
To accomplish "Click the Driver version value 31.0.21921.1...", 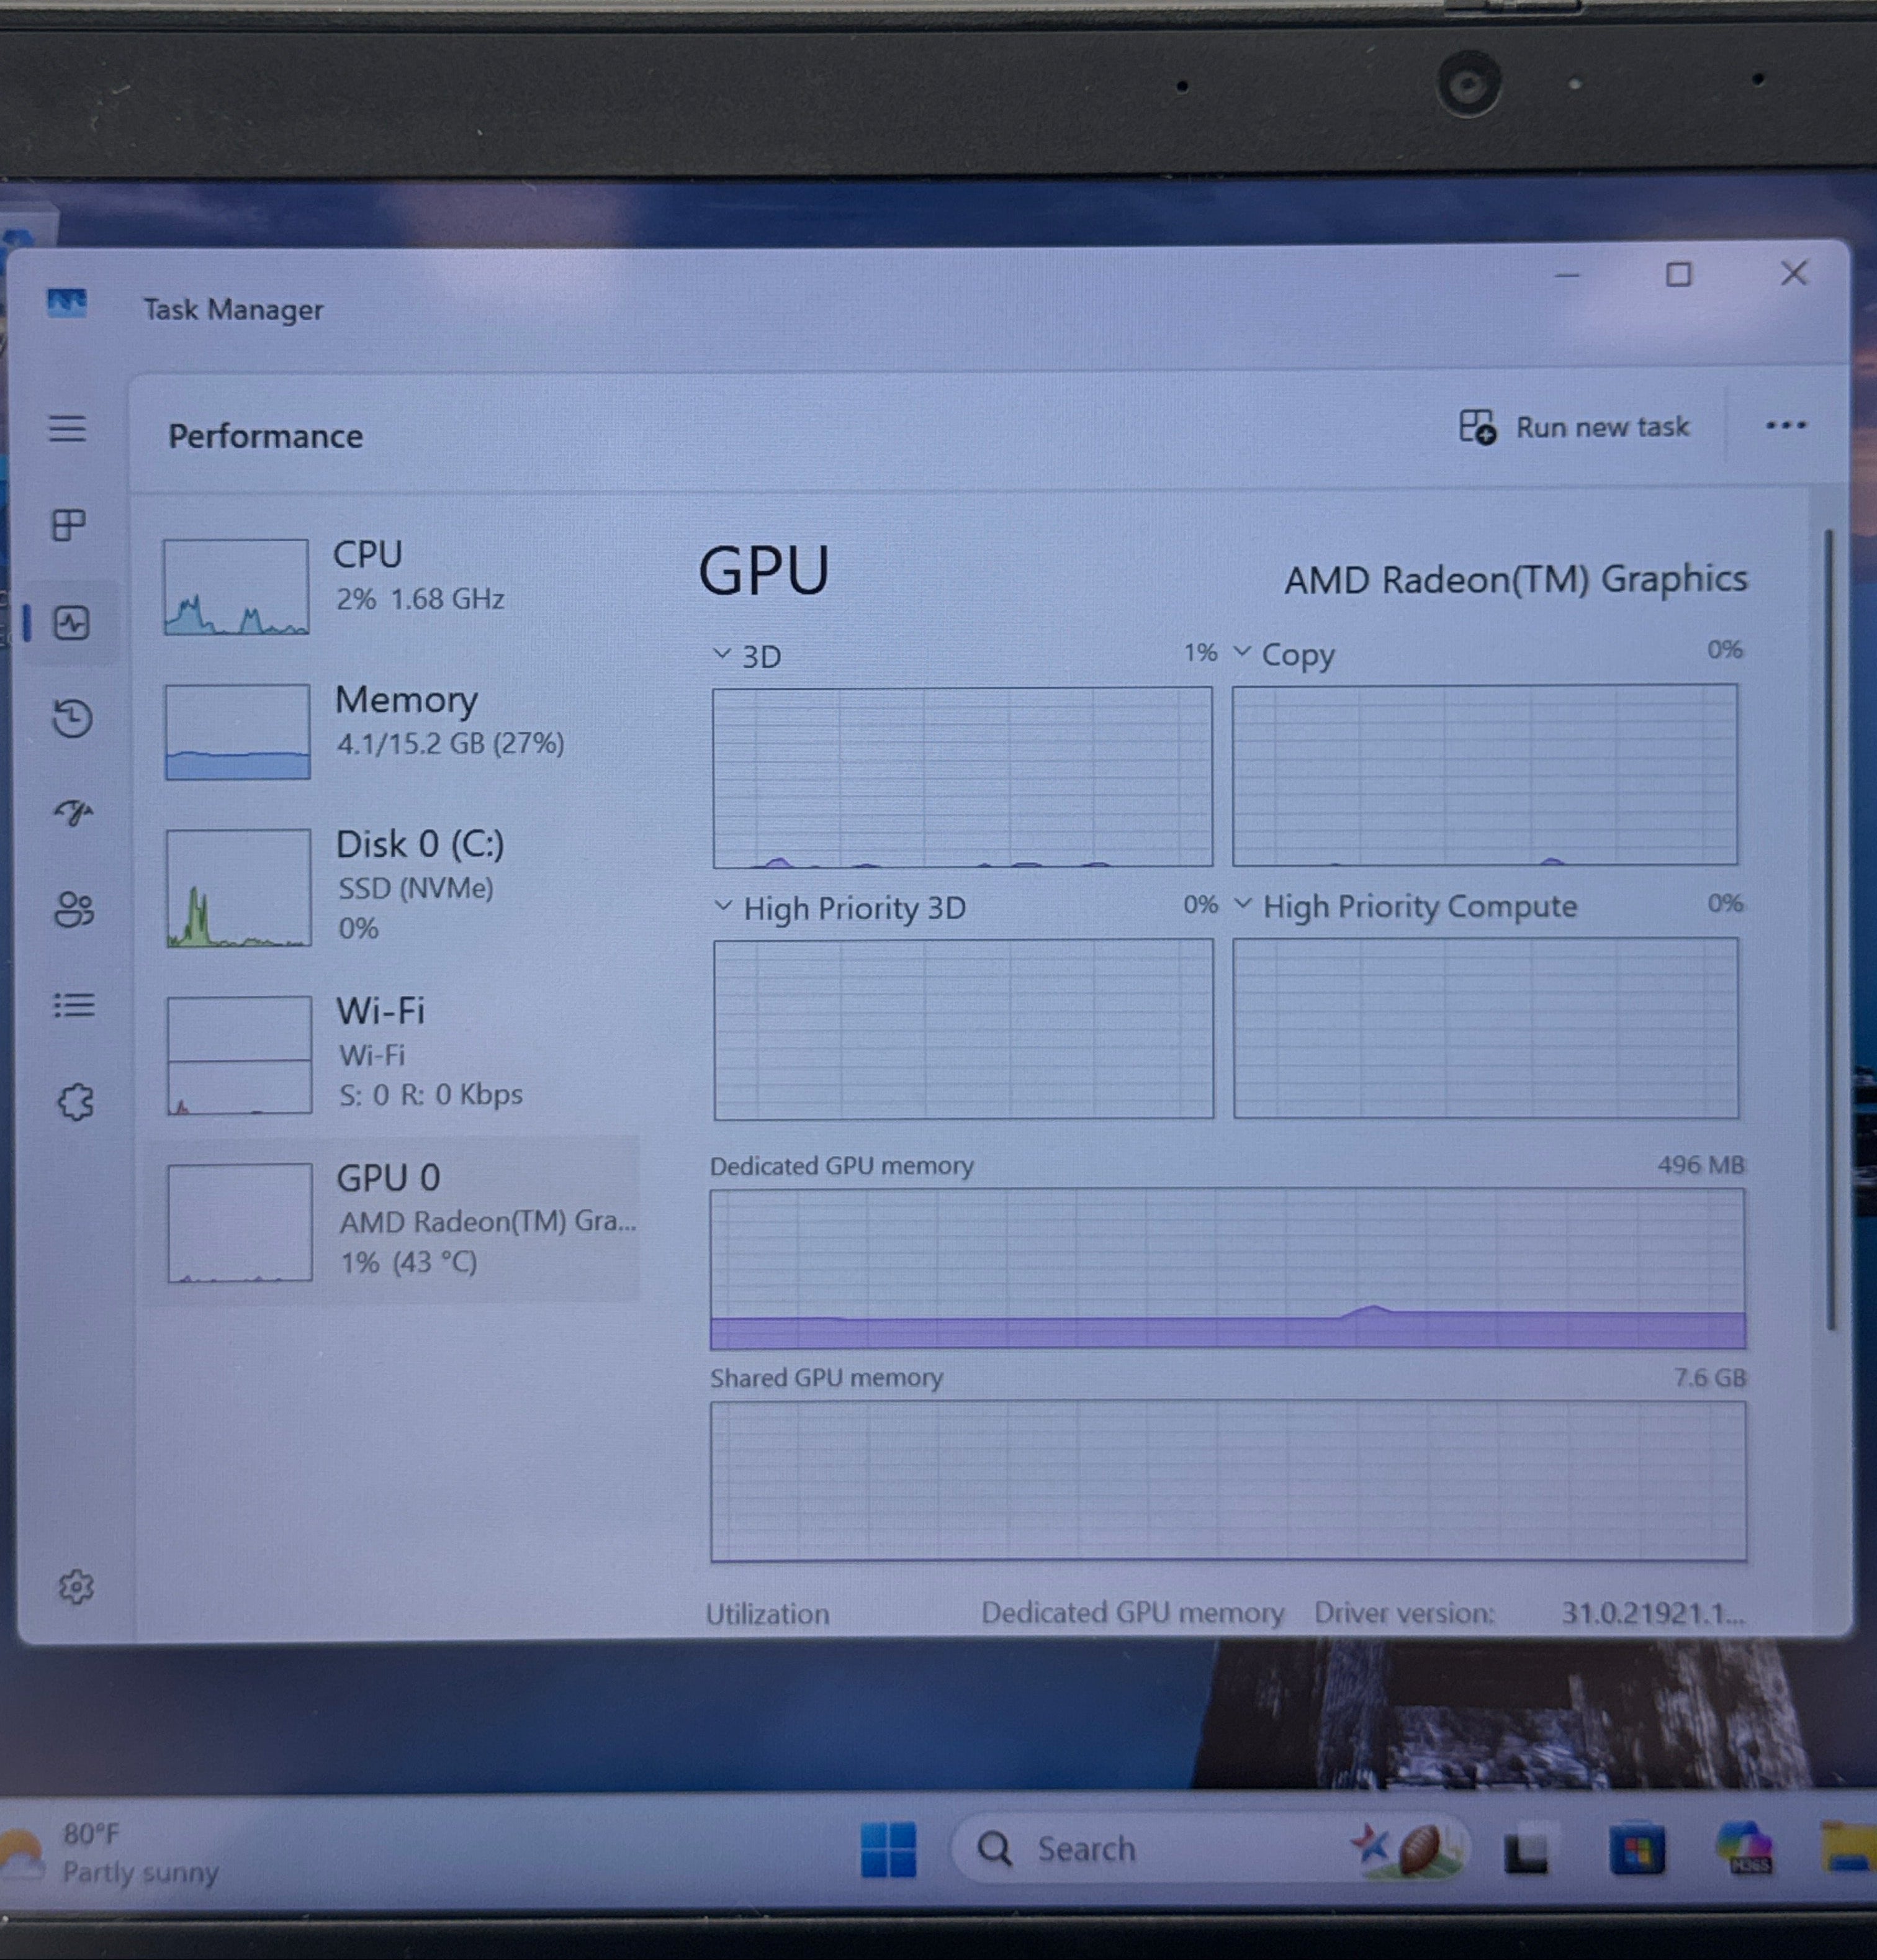I will [1653, 1612].
